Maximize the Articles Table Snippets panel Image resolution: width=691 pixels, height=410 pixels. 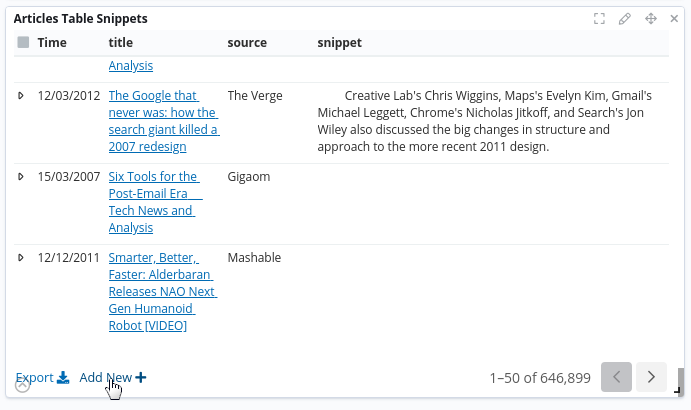599,19
